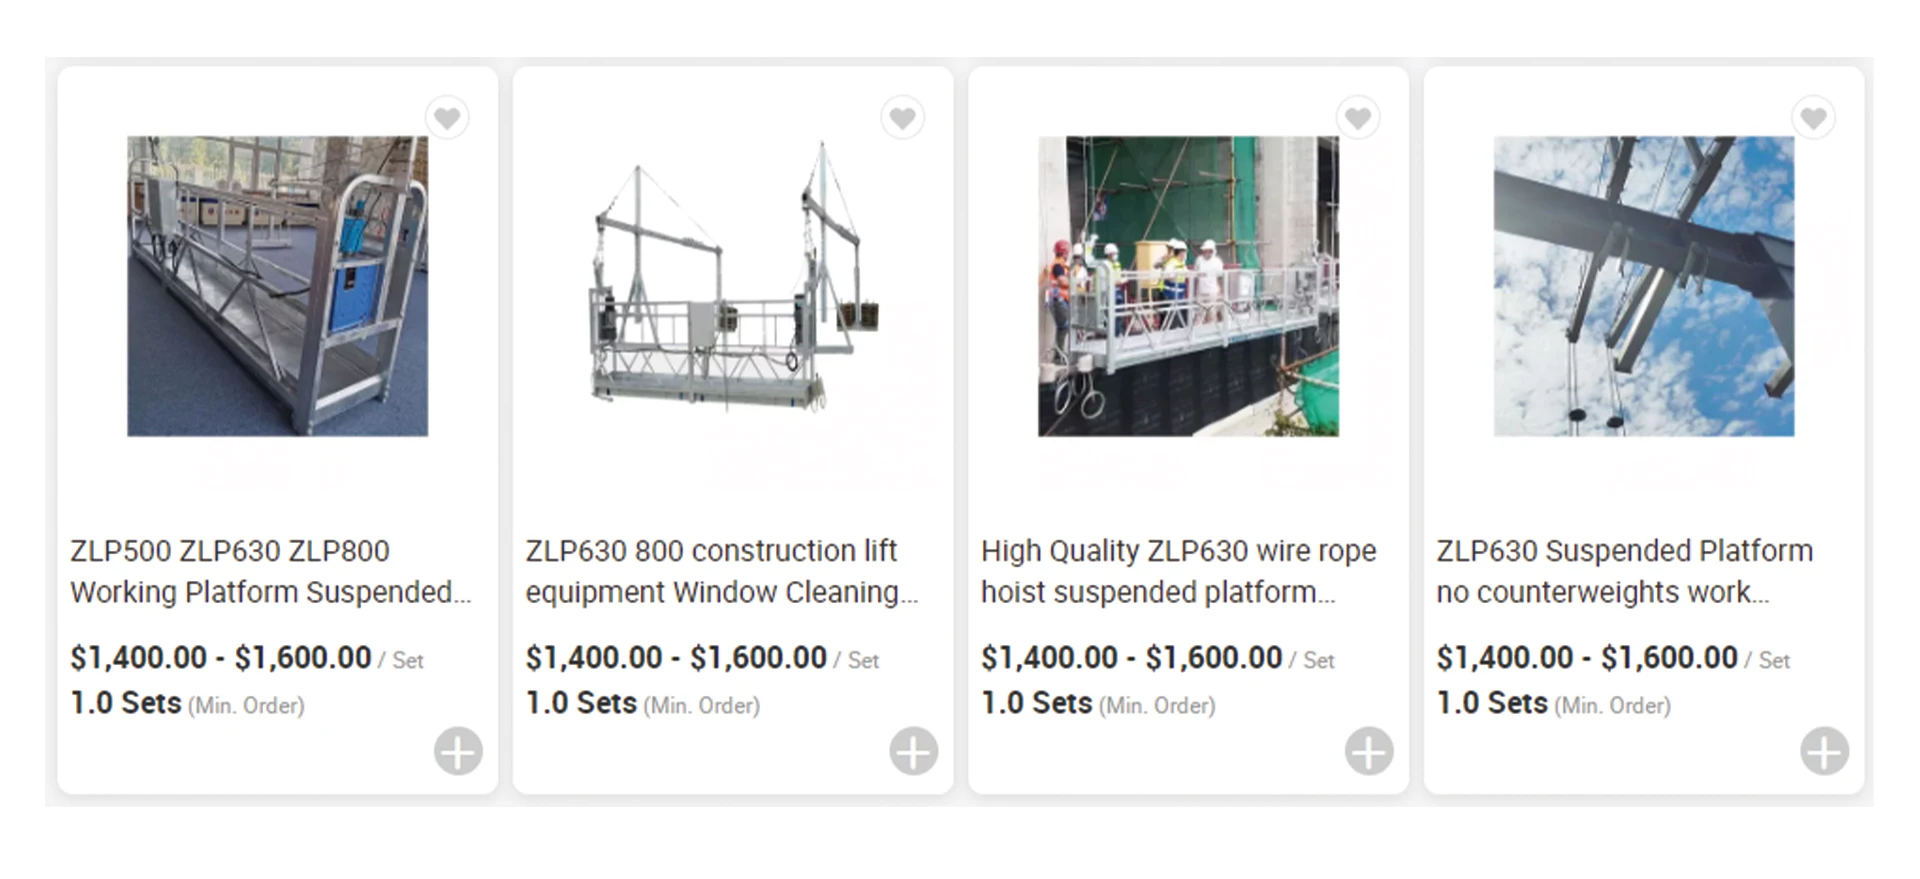Open photo of workers on suspended platform
Viewport: 1920px width, 879px height.
tap(1188, 286)
